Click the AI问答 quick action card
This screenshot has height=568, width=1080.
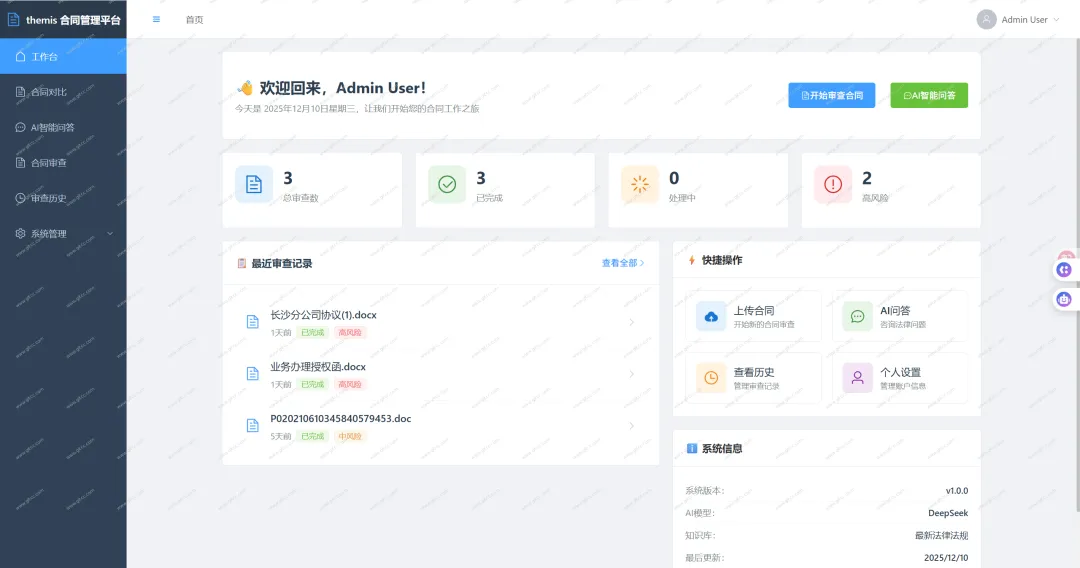click(900, 316)
